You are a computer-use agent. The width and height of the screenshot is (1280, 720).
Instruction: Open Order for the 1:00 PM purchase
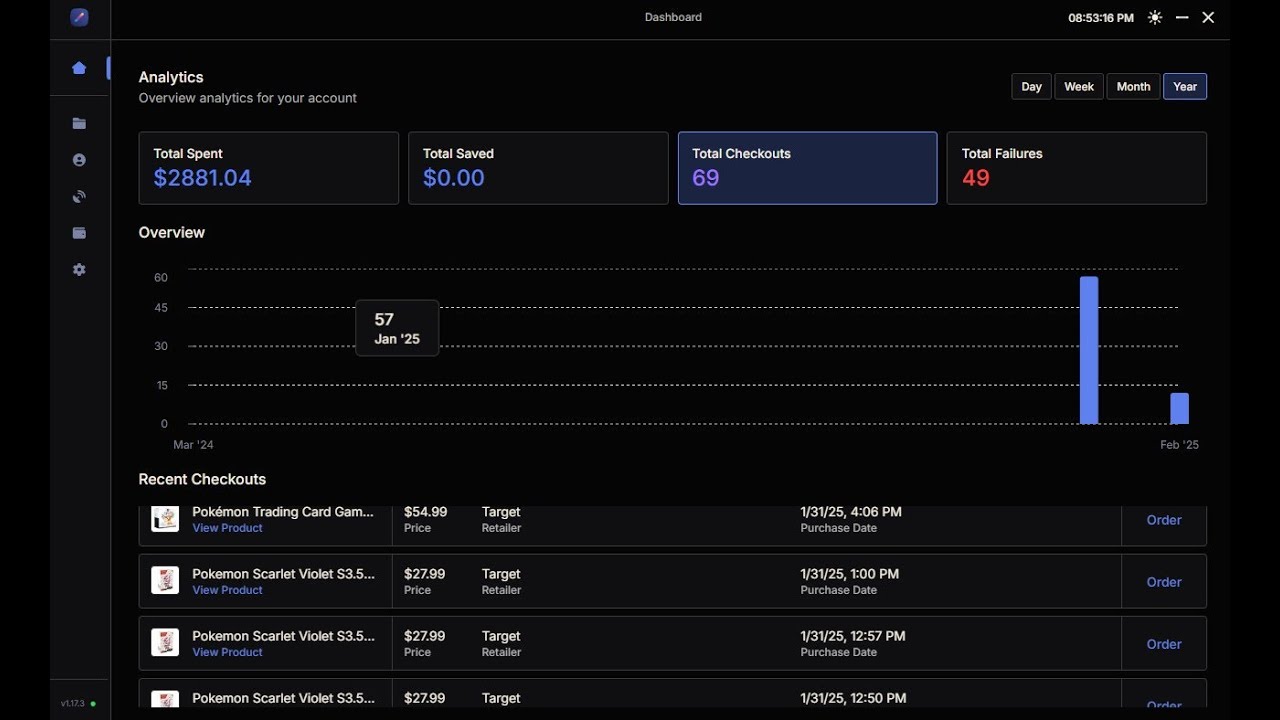(x=1164, y=582)
